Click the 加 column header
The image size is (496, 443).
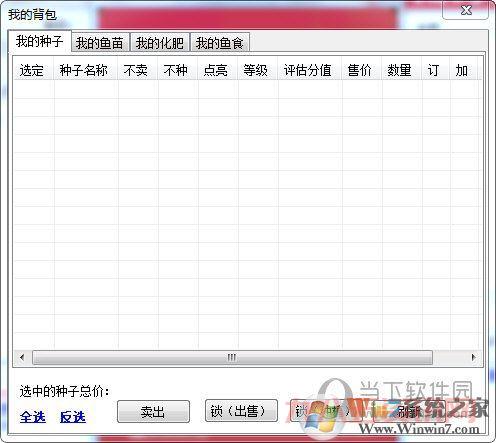pyautogui.click(x=465, y=70)
